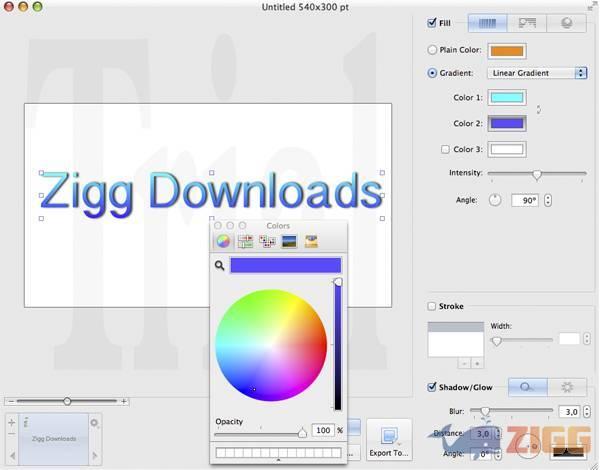The height and width of the screenshot is (470, 600).
Task: Click the Opacity percentage input field
Action: pos(322,430)
